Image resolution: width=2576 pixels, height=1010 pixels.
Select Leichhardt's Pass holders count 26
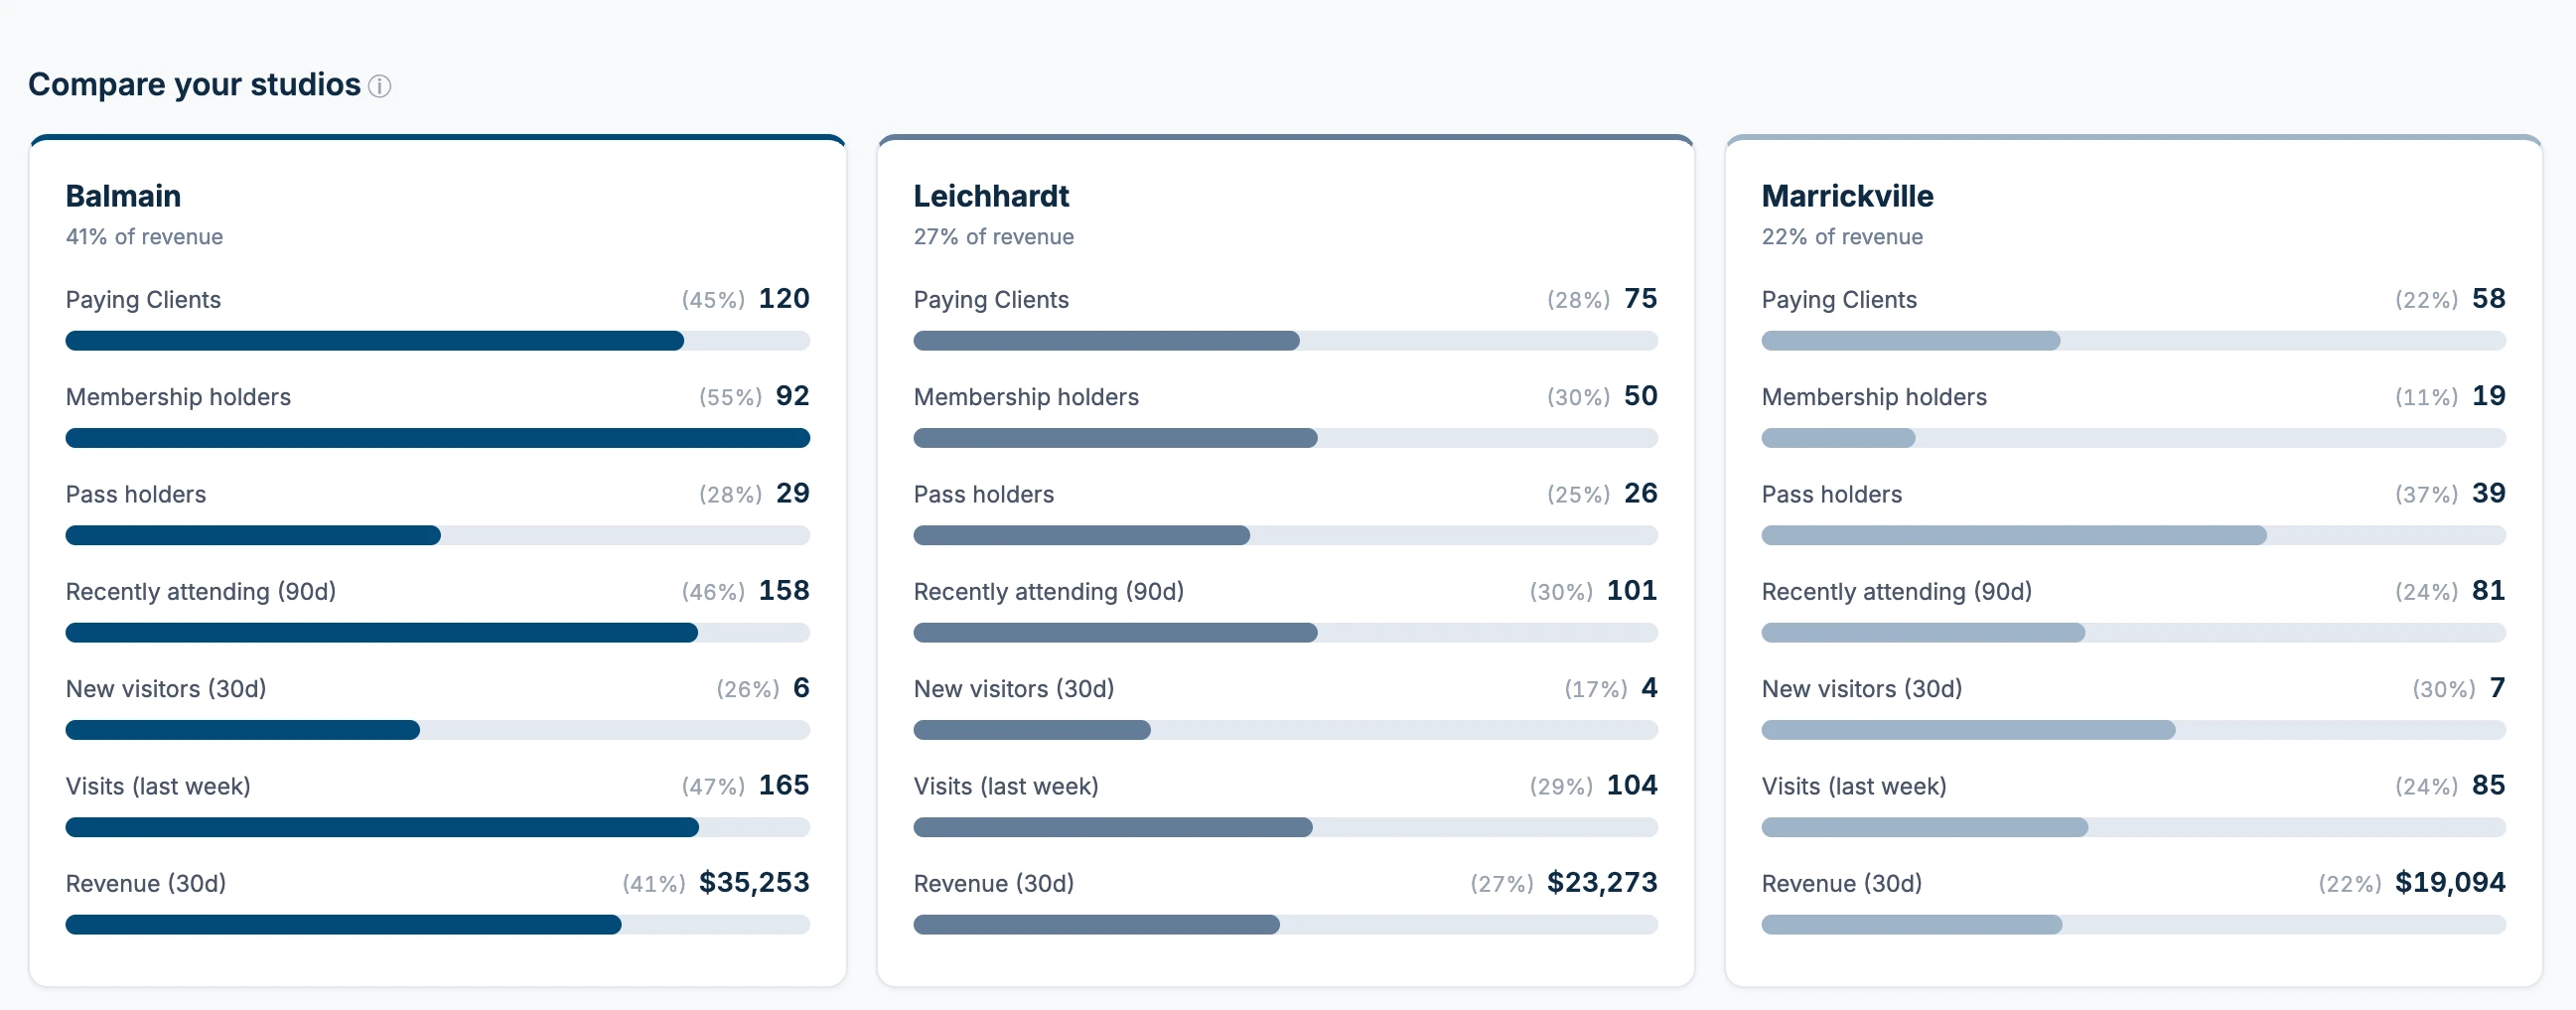1641,493
